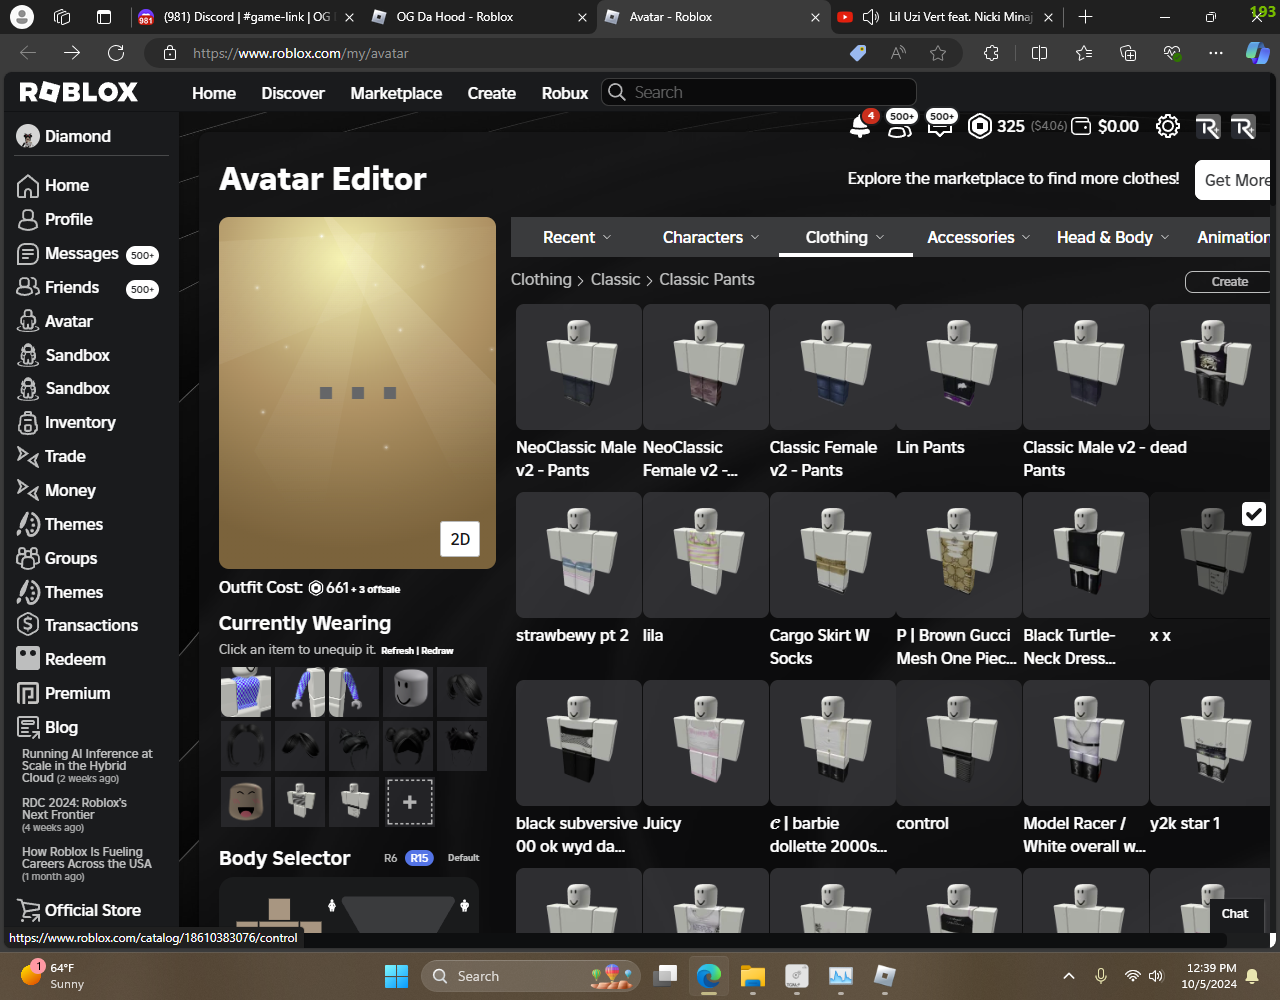Open Marketplace in the top navigation
The image size is (1280, 1000).
click(396, 93)
